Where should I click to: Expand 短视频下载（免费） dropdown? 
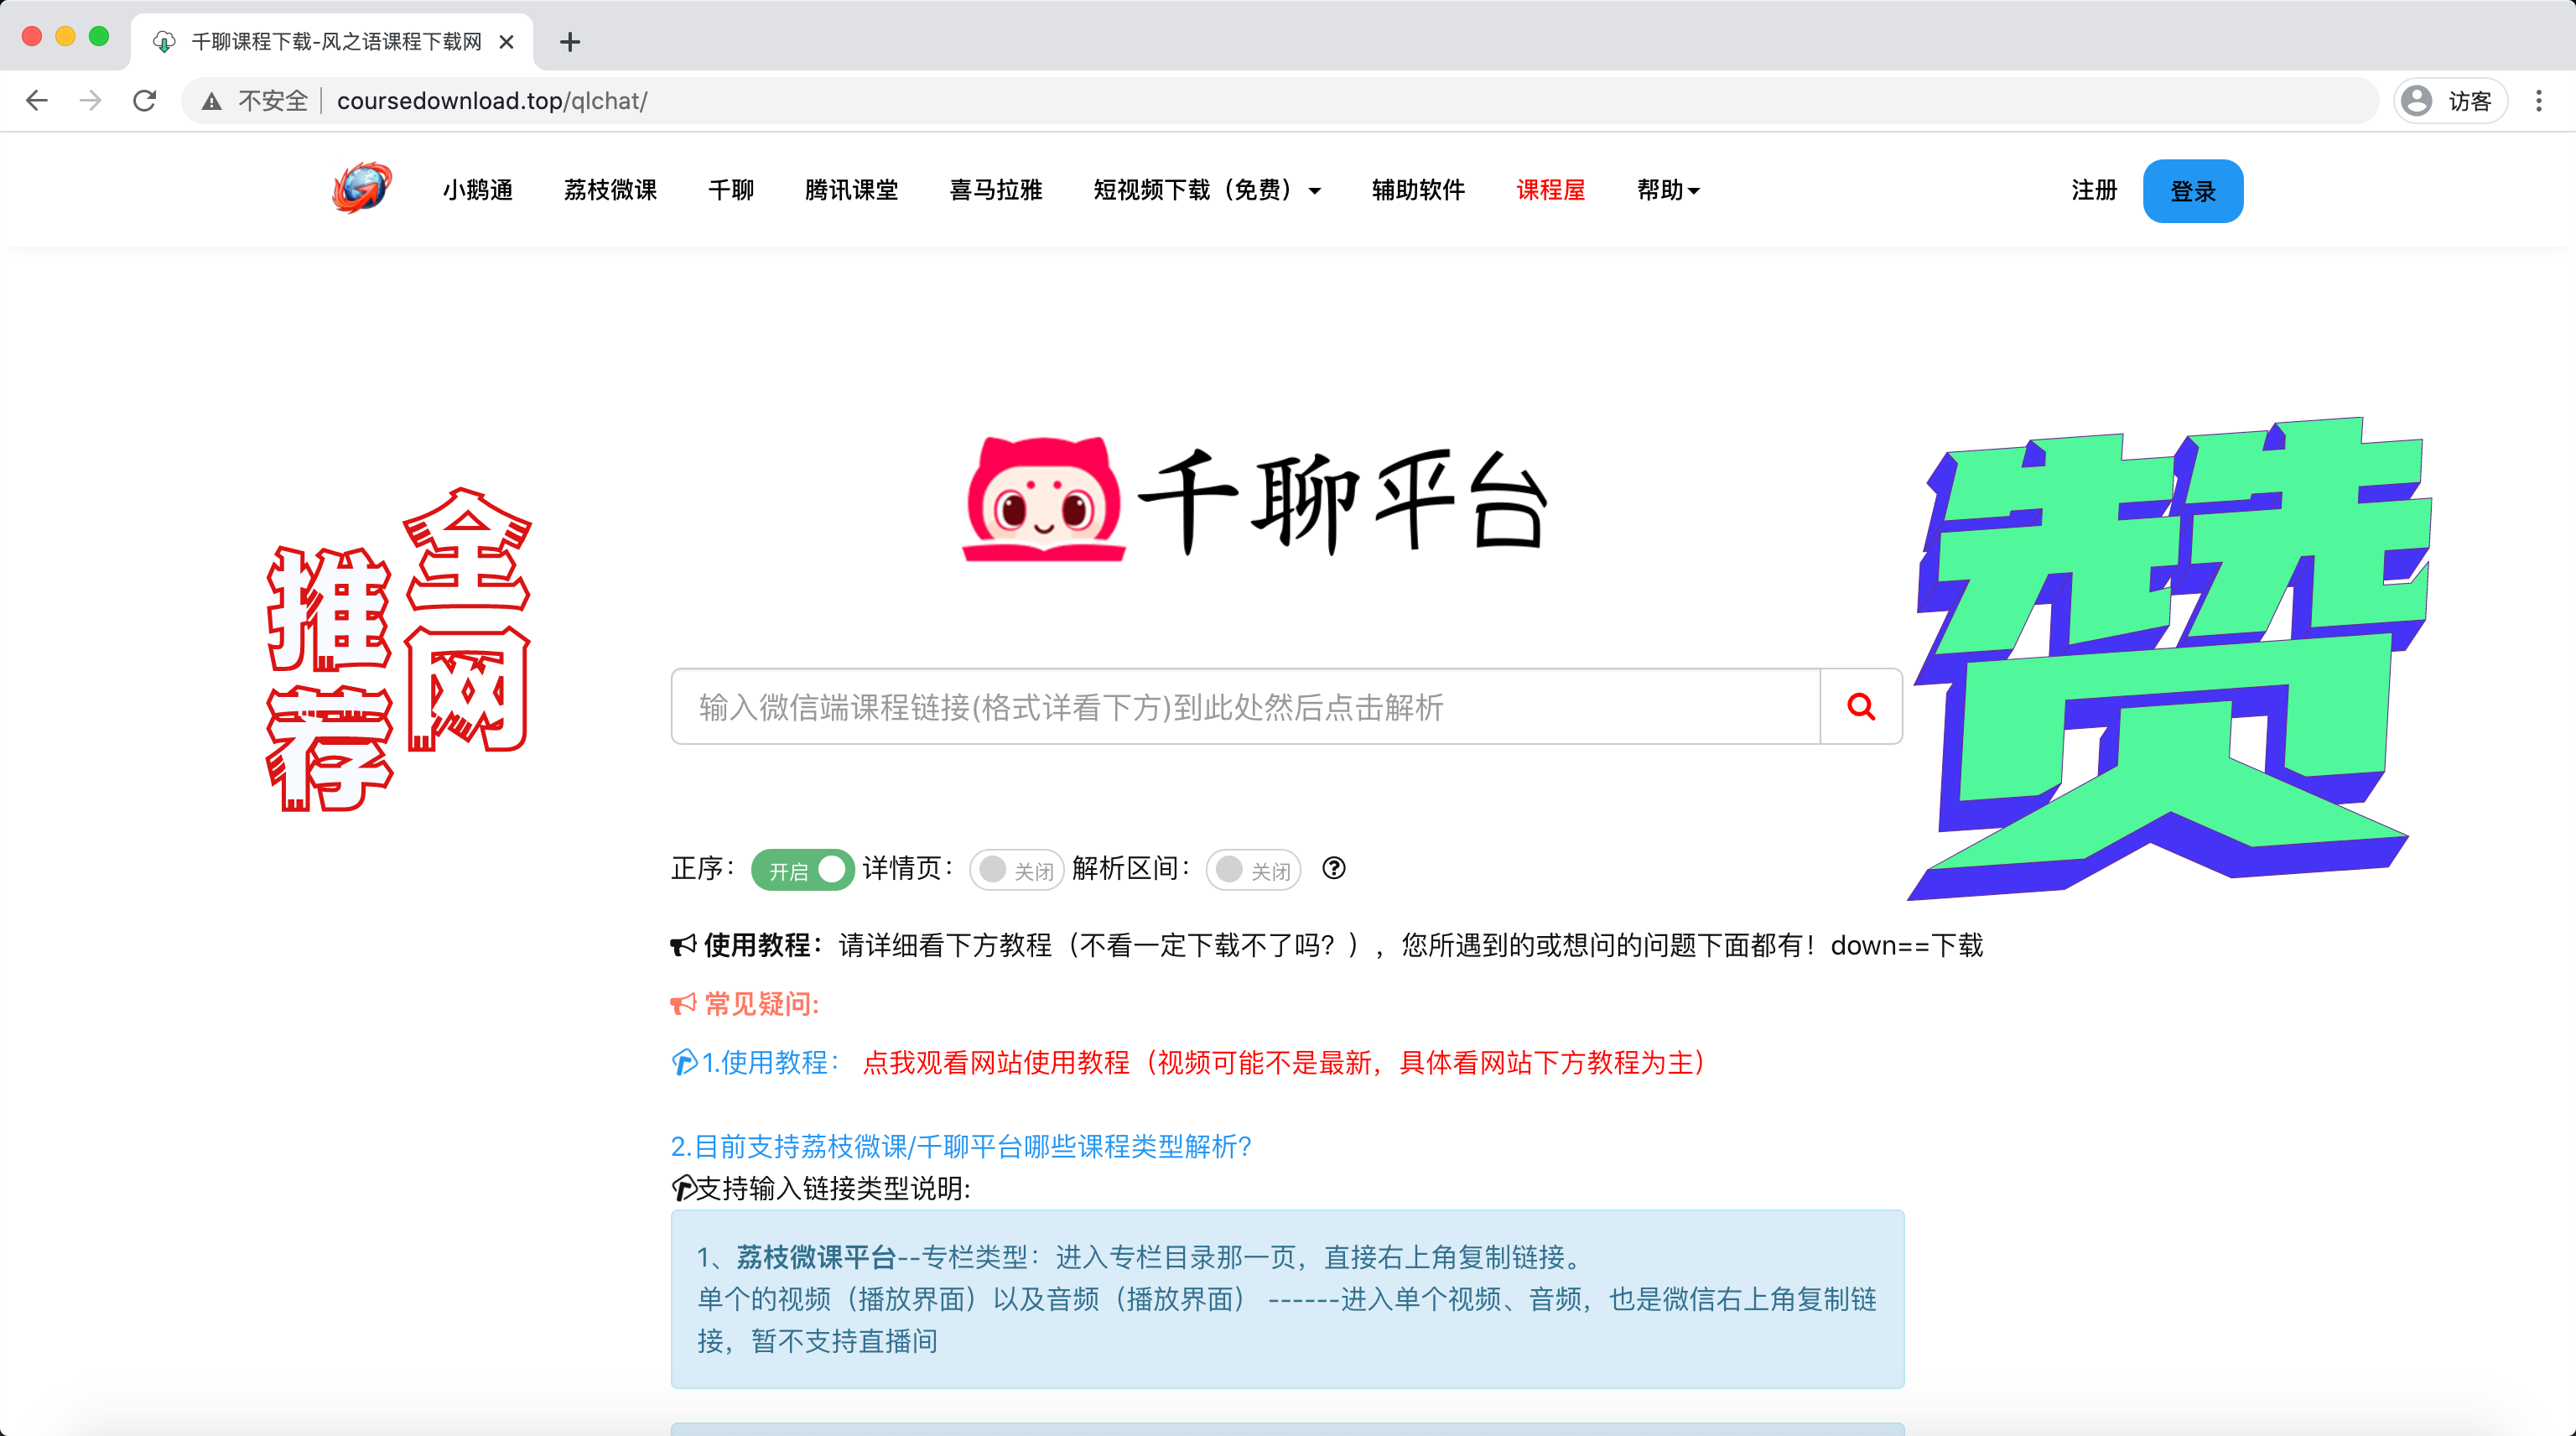pos(1207,190)
